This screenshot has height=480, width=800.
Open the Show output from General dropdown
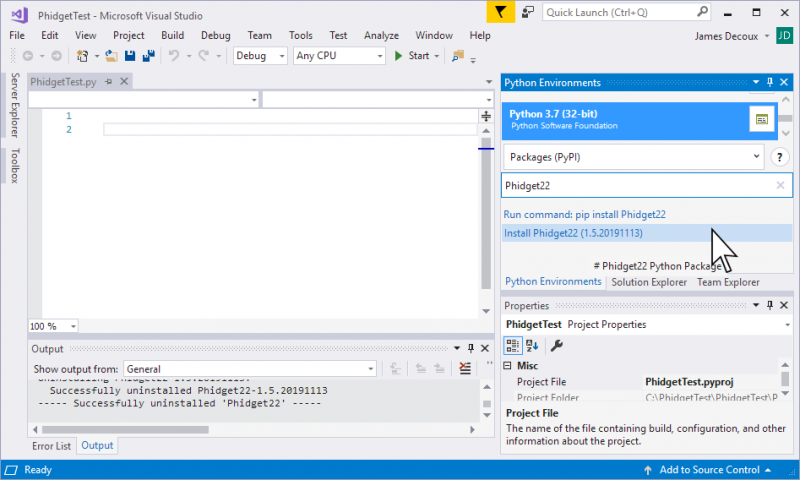coord(249,369)
